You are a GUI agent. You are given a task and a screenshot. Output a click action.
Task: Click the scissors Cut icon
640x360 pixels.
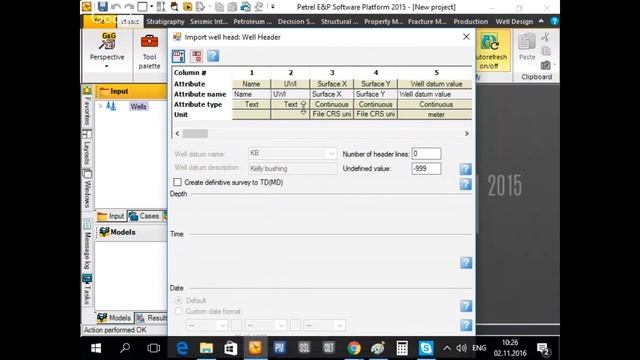tap(546, 38)
